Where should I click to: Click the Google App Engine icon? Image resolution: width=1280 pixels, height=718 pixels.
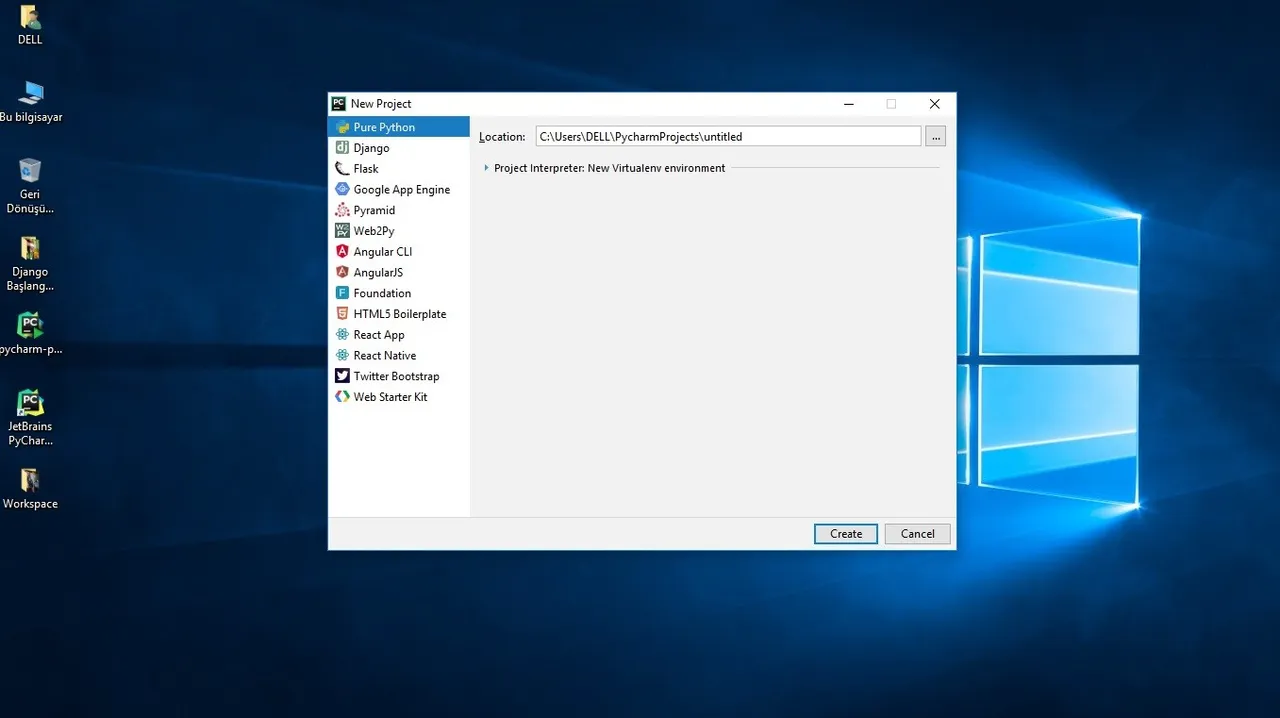[x=342, y=189]
